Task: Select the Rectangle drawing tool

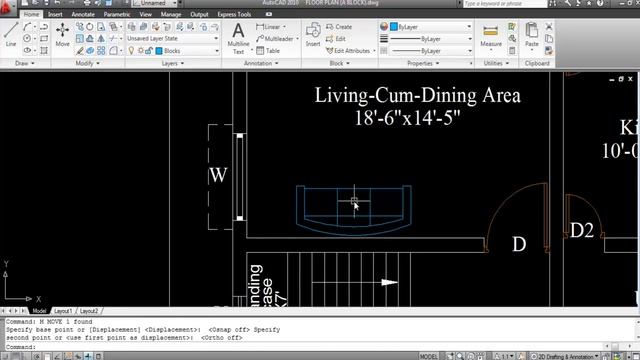Action: (44, 39)
